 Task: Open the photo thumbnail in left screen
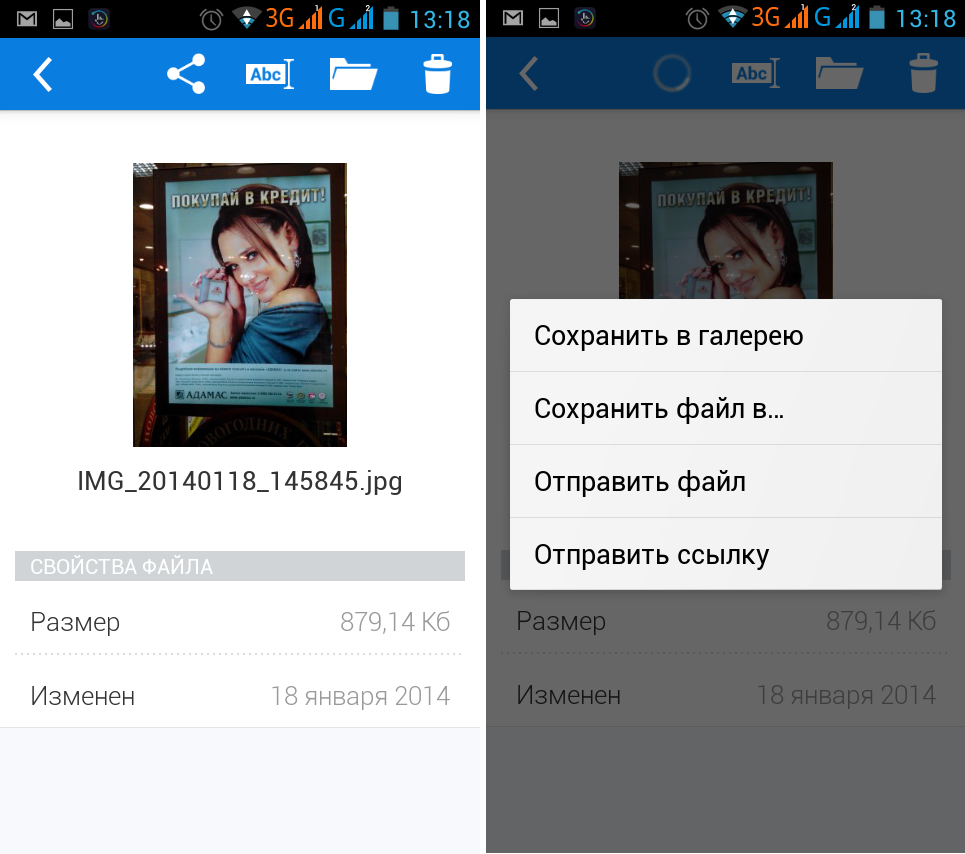[x=240, y=305]
